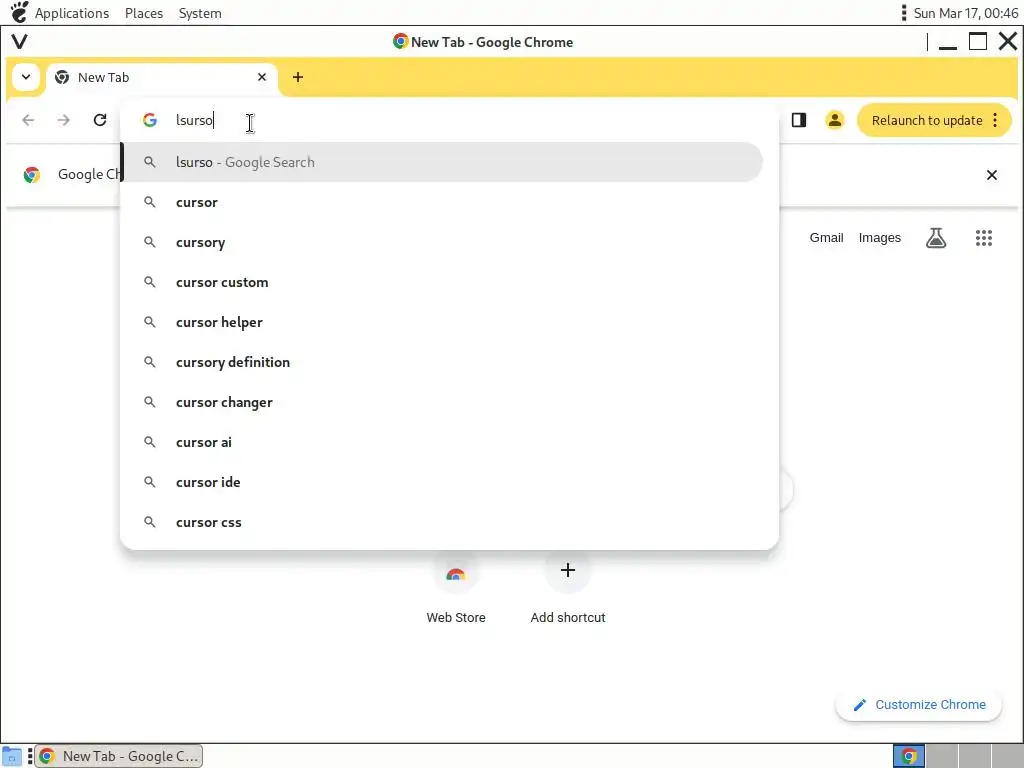Open the window menu V icon
Viewport: 1024px width, 768px height.
click(x=20, y=42)
